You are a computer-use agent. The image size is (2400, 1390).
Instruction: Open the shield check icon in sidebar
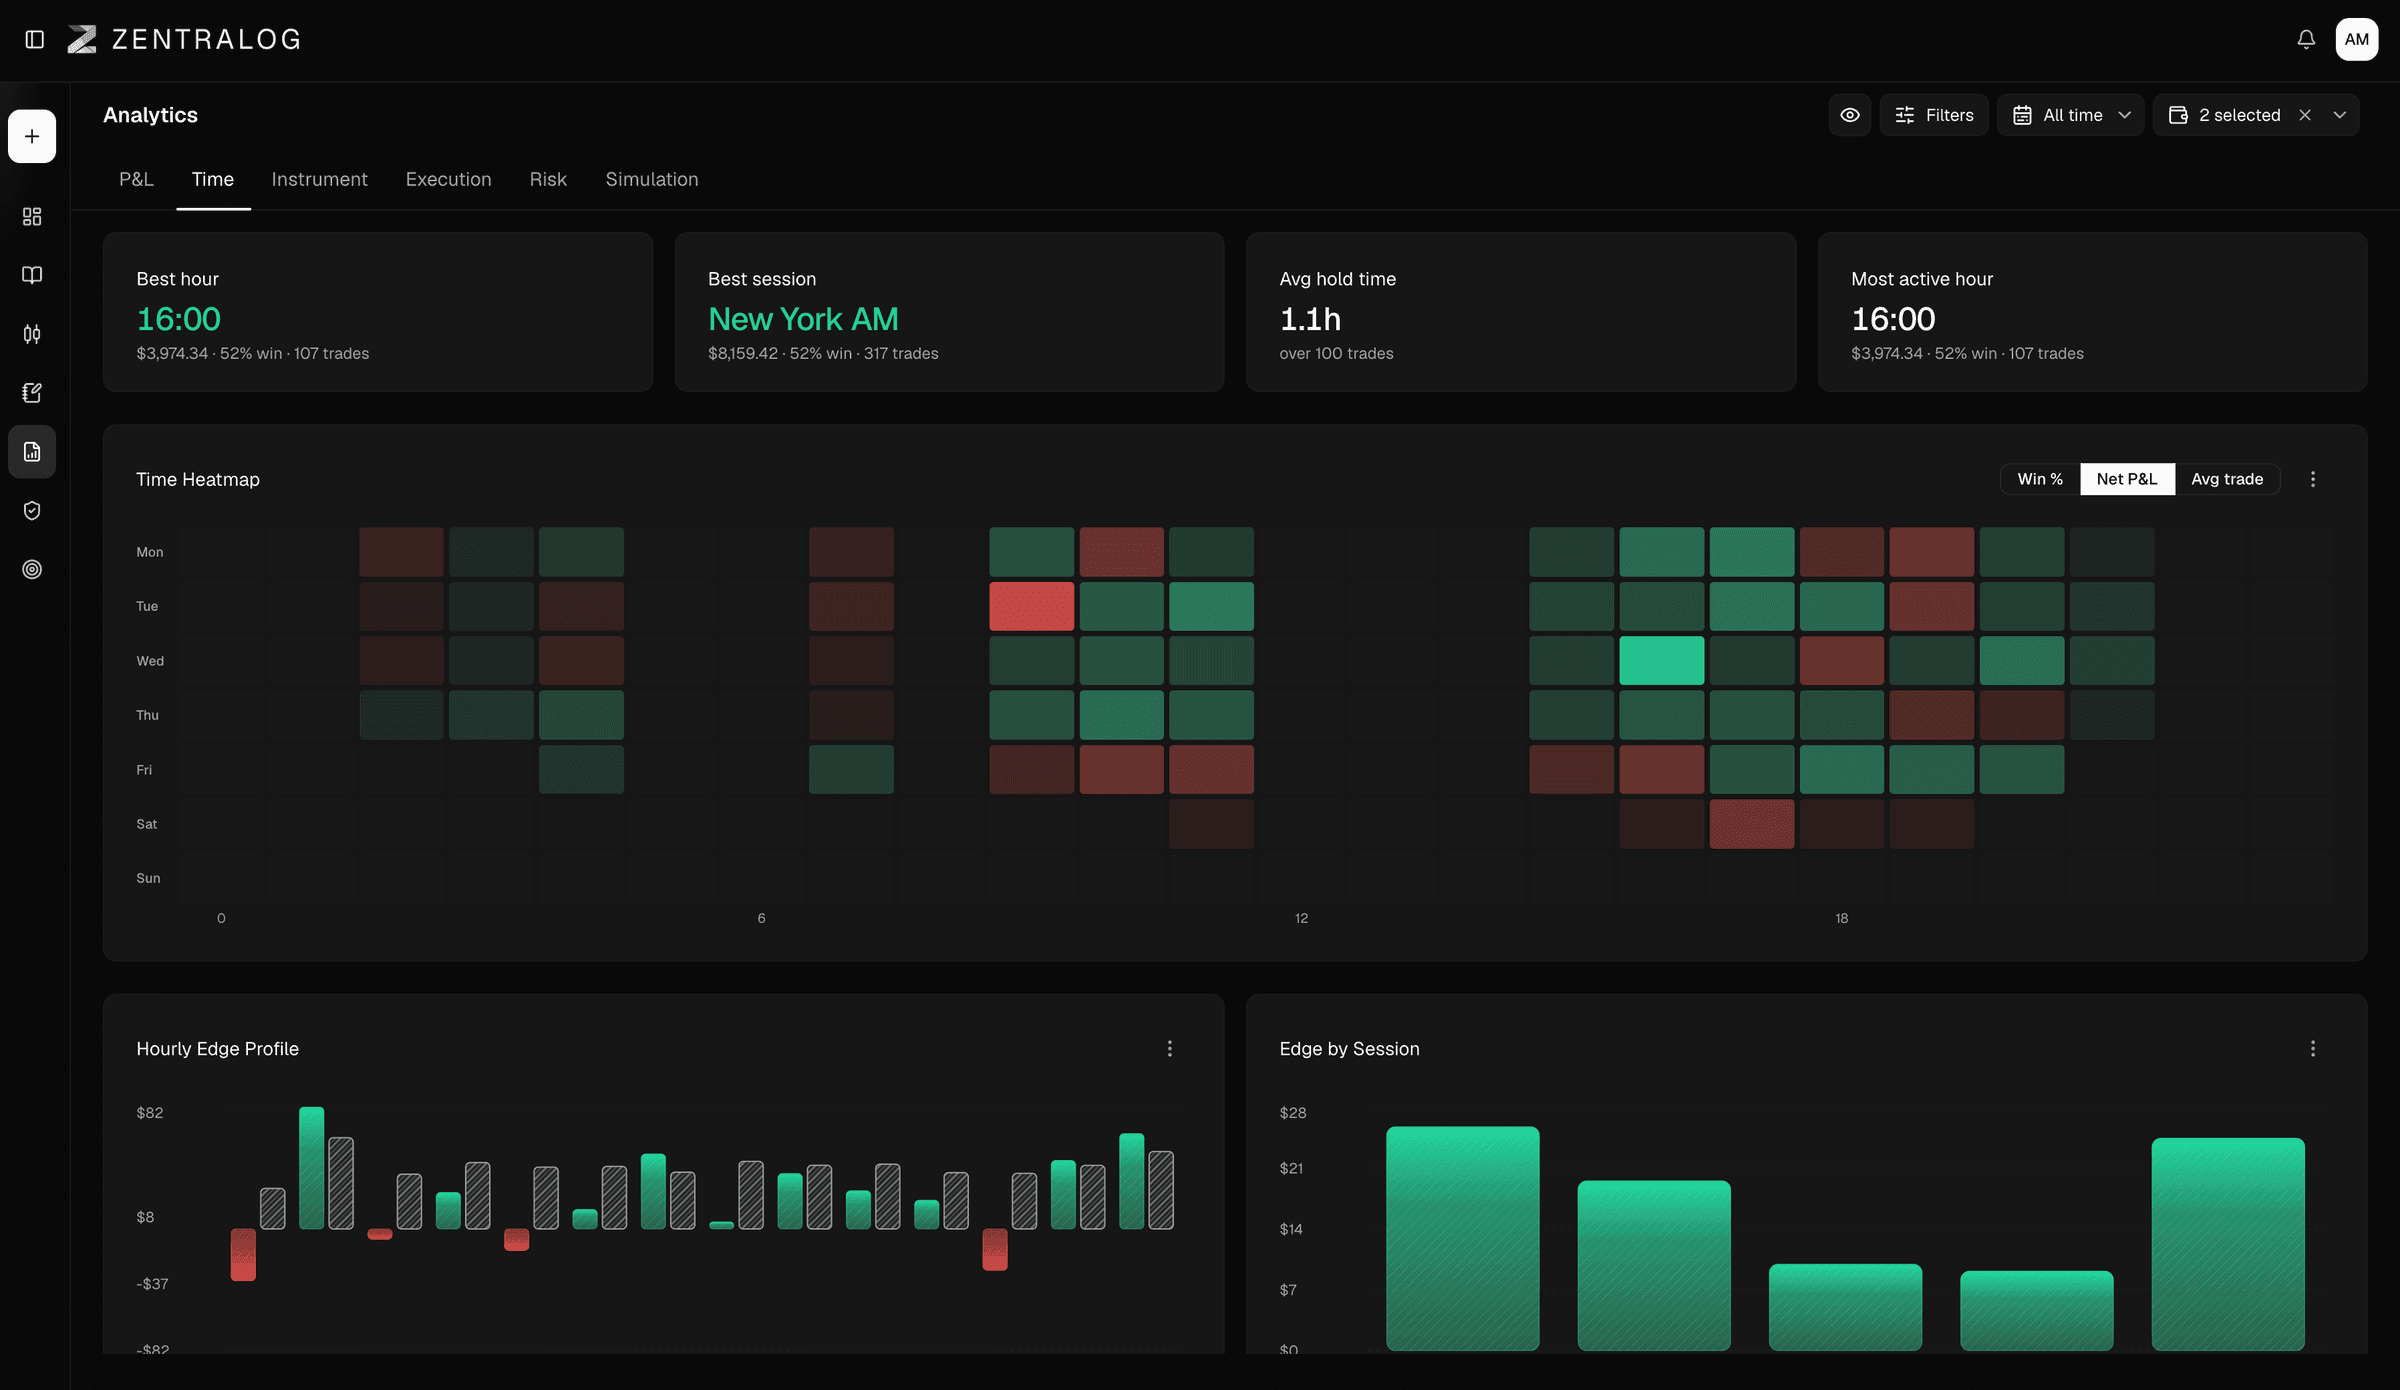[x=32, y=511]
